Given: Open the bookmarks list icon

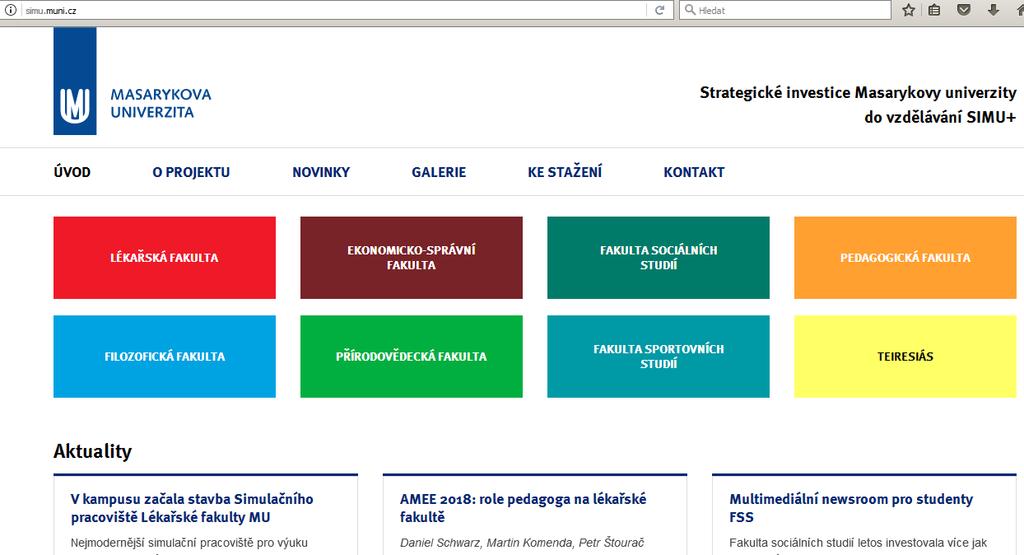Looking at the screenshot, I should pyautogui.click(x=935, y=10).
